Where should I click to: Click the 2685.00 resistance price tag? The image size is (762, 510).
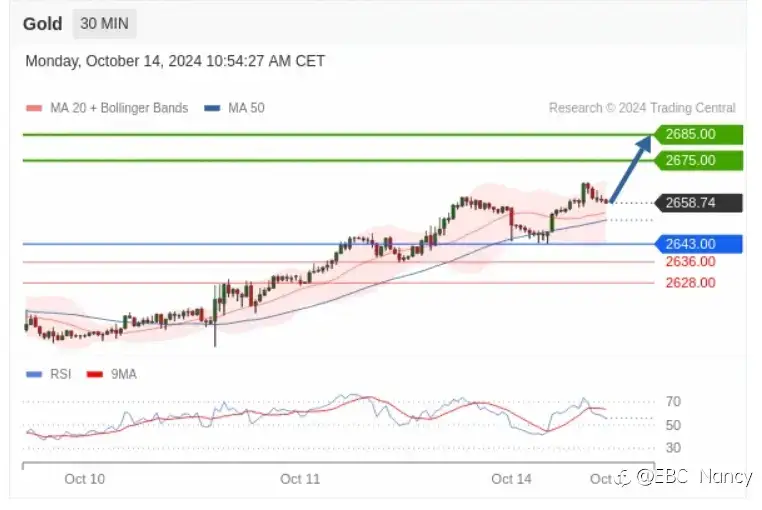699,134
